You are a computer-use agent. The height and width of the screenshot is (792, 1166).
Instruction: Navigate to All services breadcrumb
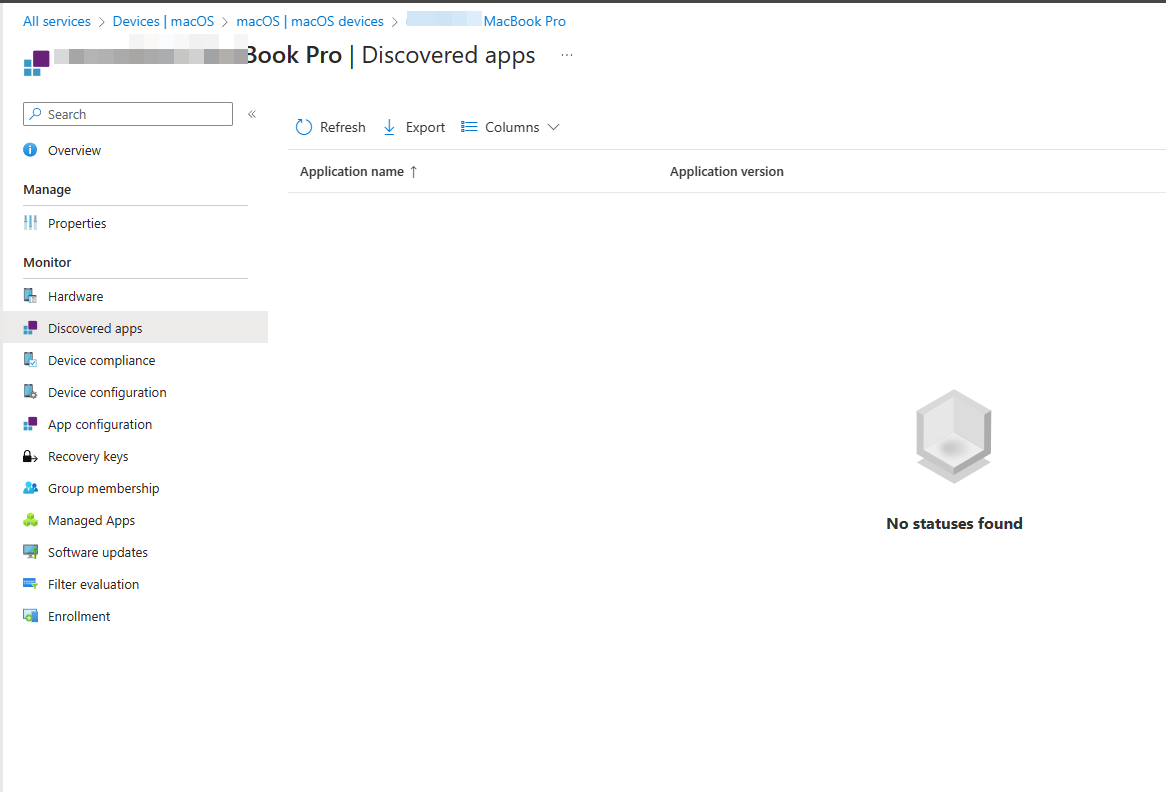pos(56,20)
